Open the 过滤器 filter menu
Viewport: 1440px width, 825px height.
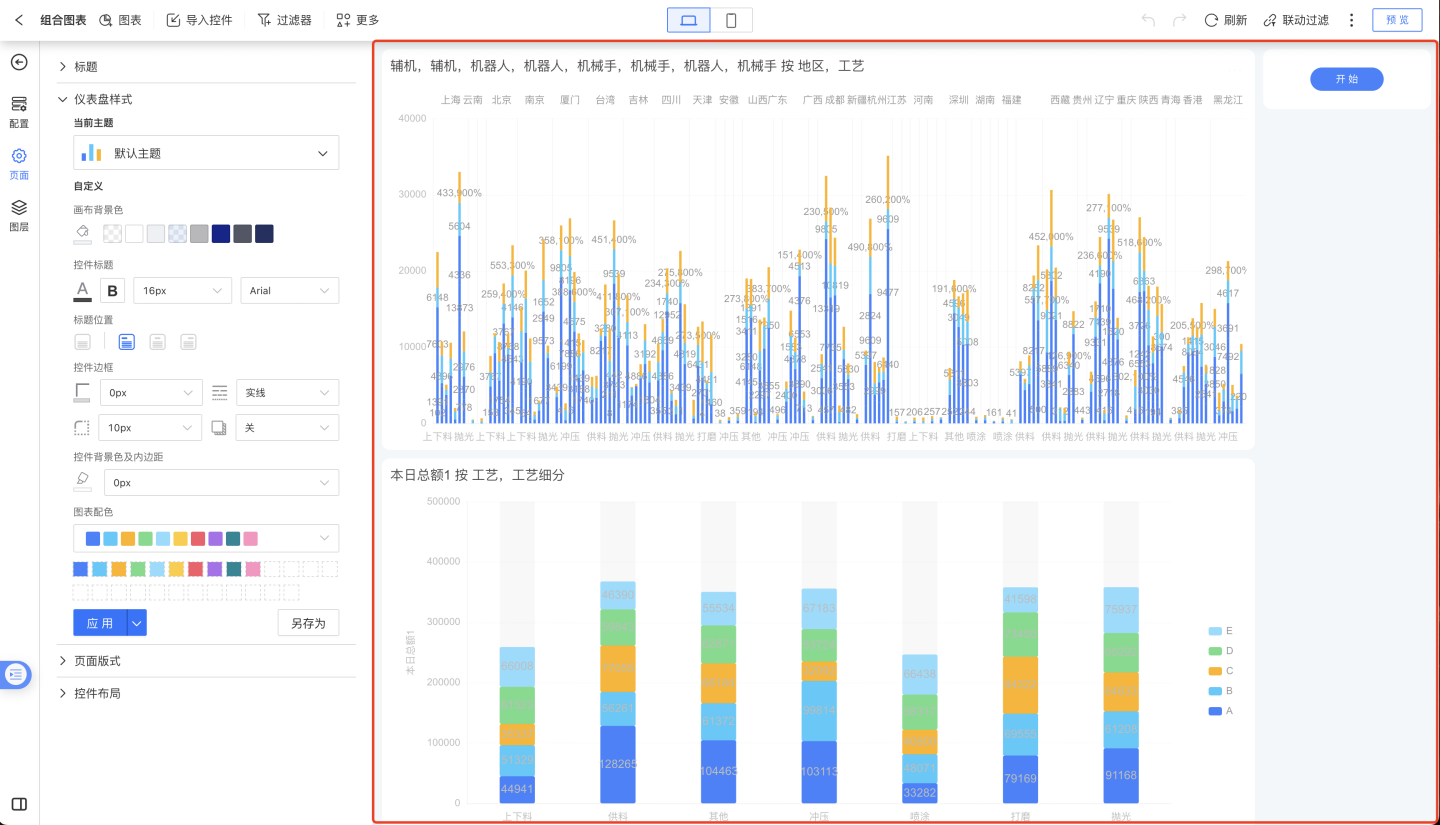(284, 20)
